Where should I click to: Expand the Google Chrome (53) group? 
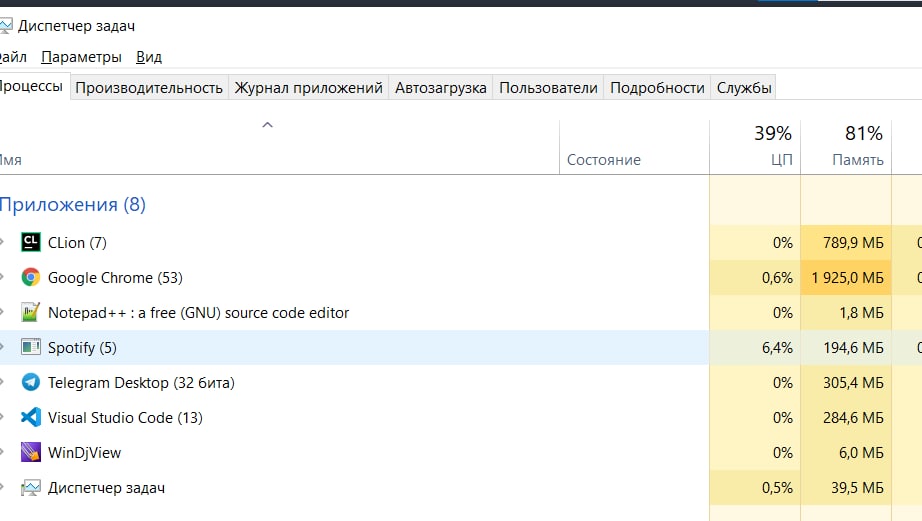[x=2, y=276]
